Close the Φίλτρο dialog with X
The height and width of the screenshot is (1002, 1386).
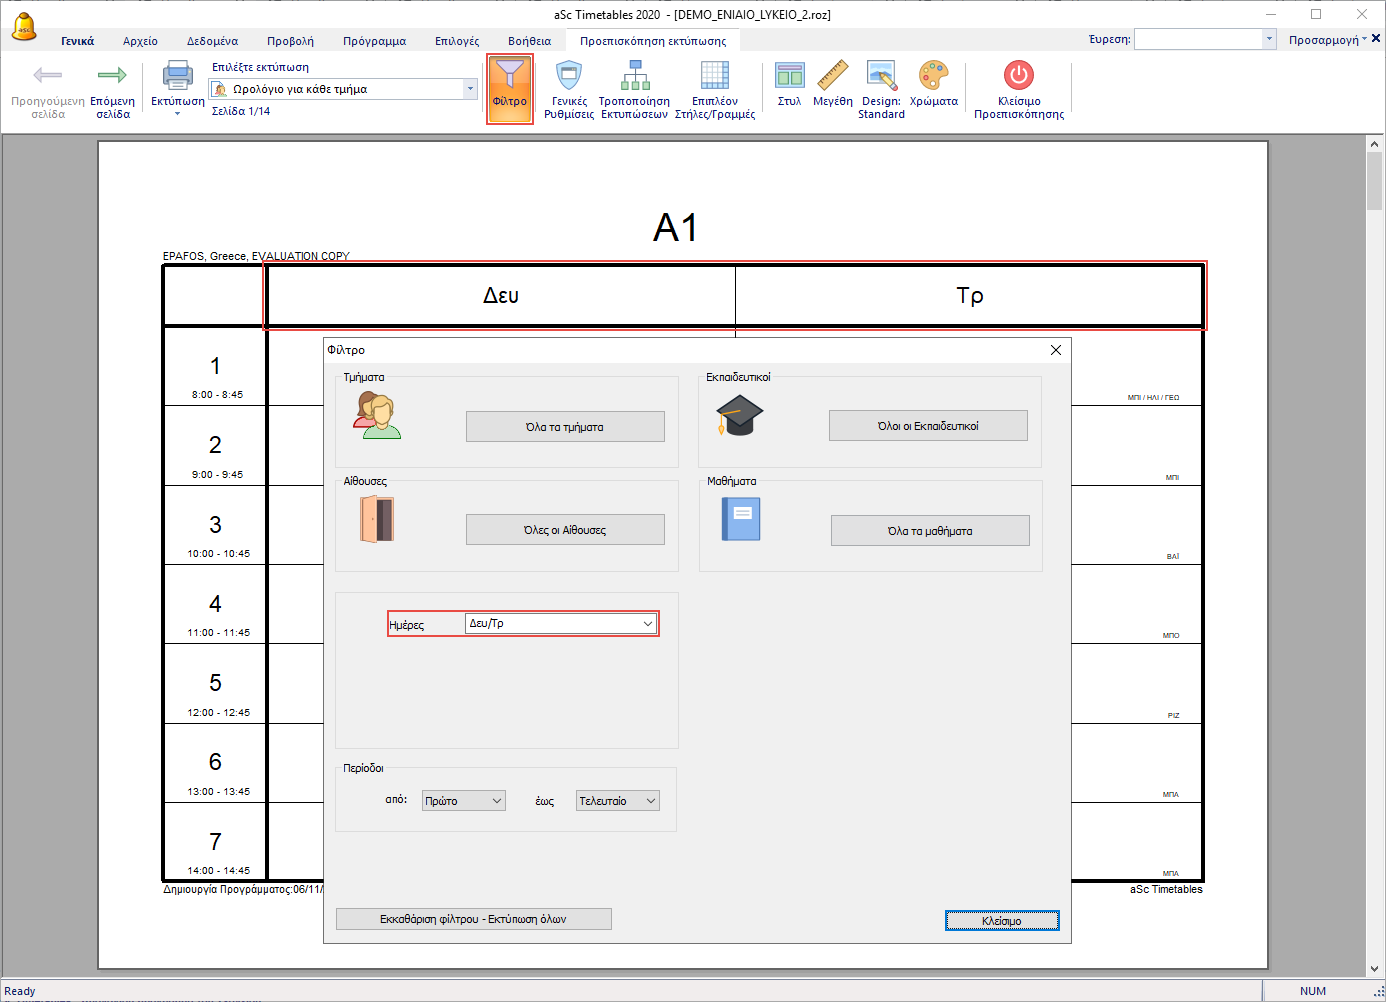pyautogui.click(x=1055, y=350)
